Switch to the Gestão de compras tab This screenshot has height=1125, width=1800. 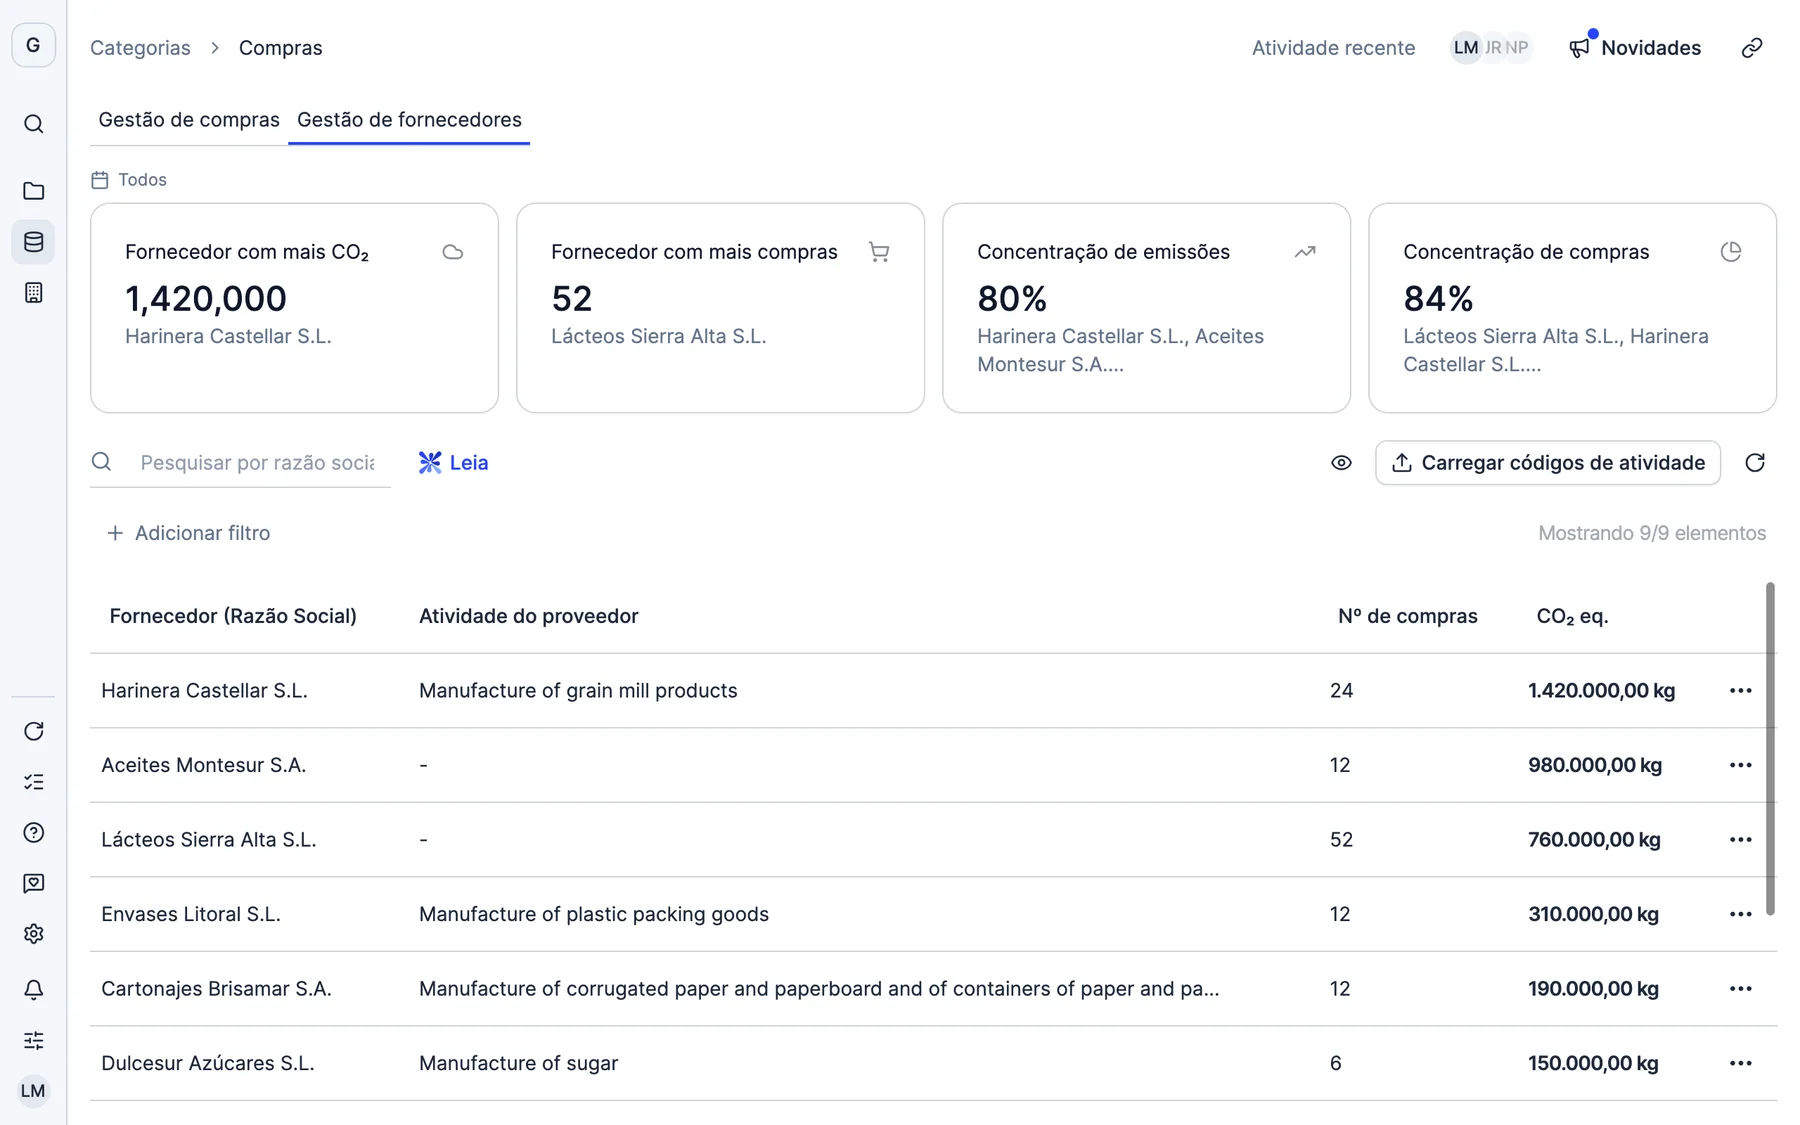[x=189, y=120]
